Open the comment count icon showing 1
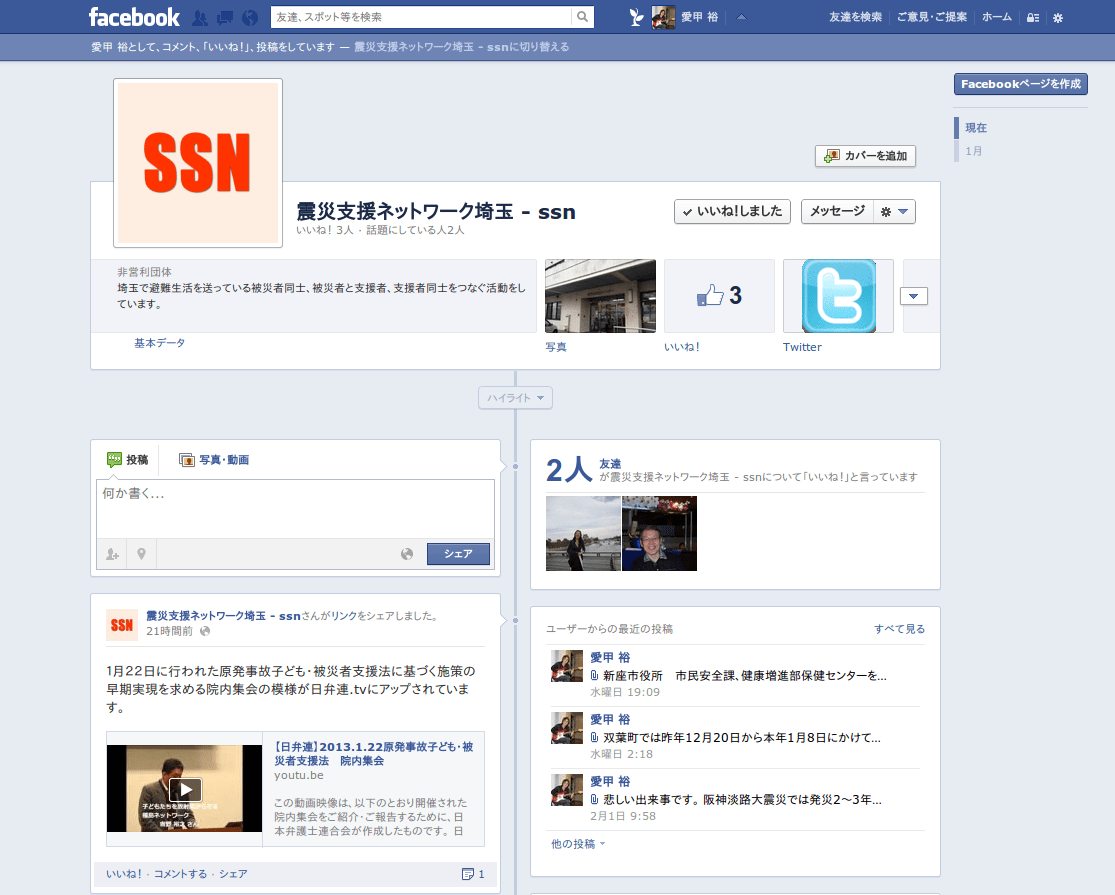The width and height of the screenshot is (1115, 895). (x=473, y=874)
